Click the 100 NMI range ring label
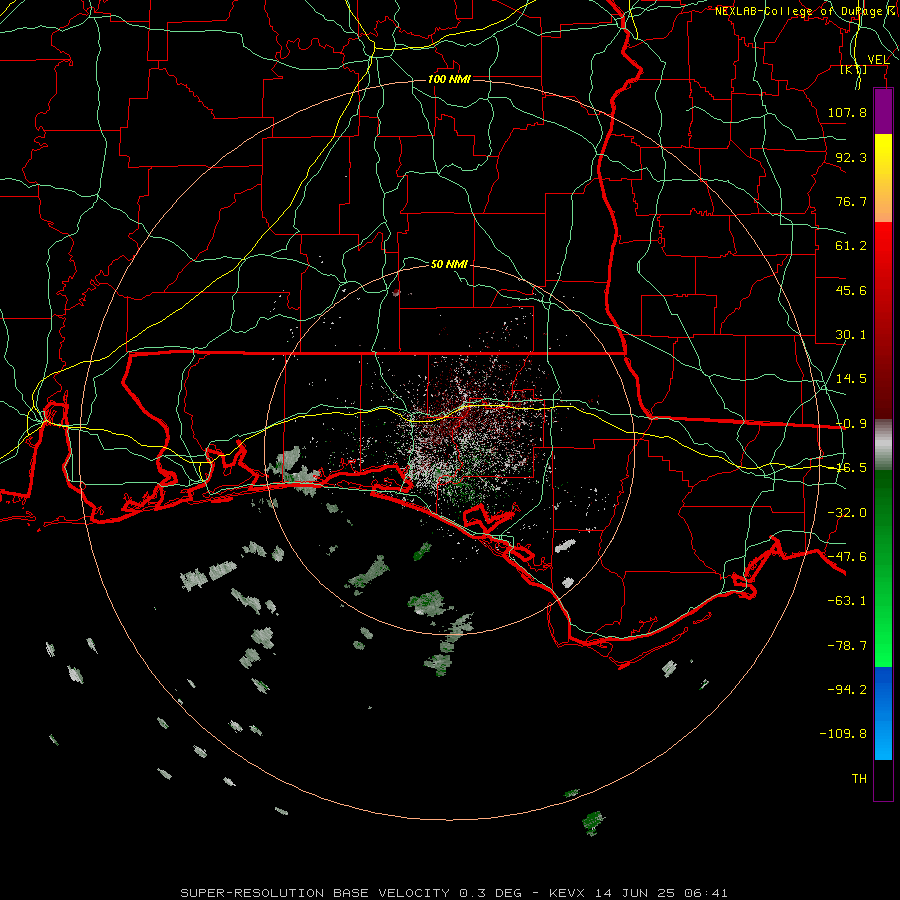900x900 pixels. tap(449, 79)
